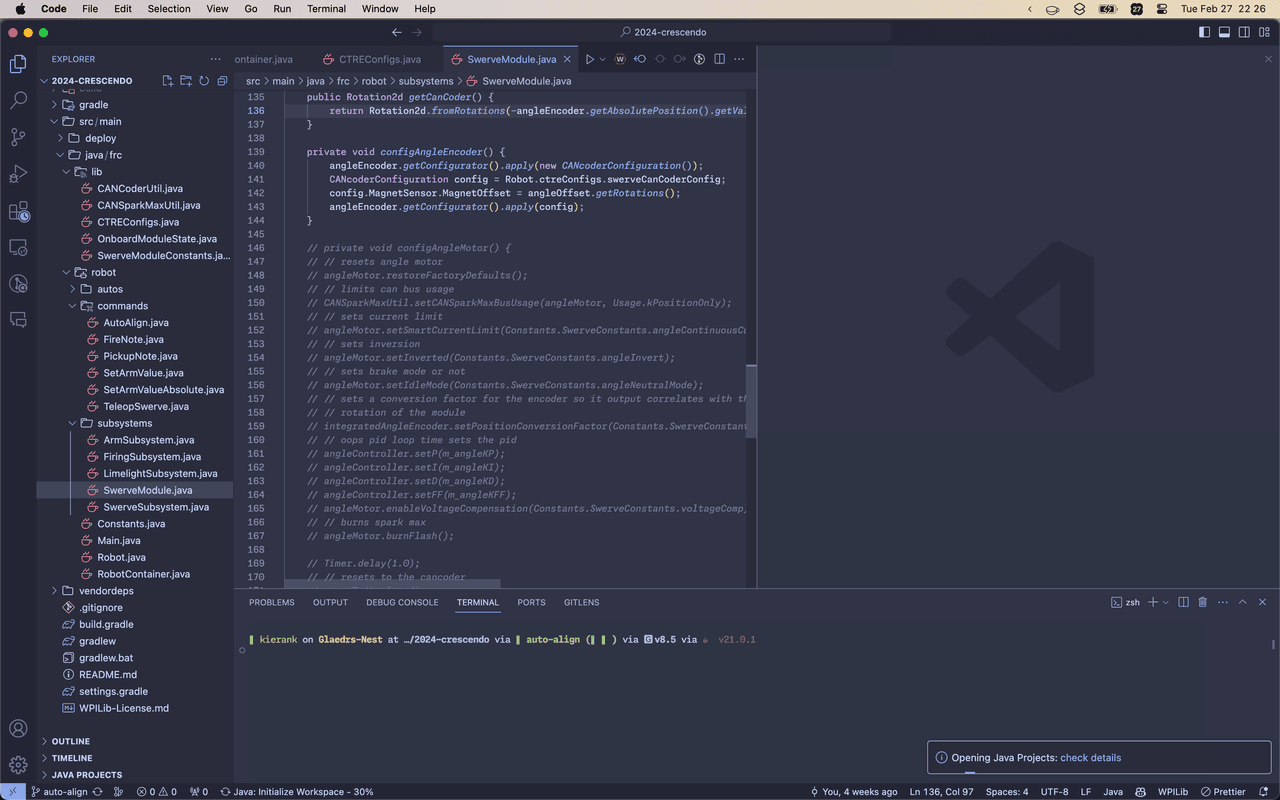Refresh the Explorer file tree
The height and width of the screenshot is (800, 1280).
204,81
